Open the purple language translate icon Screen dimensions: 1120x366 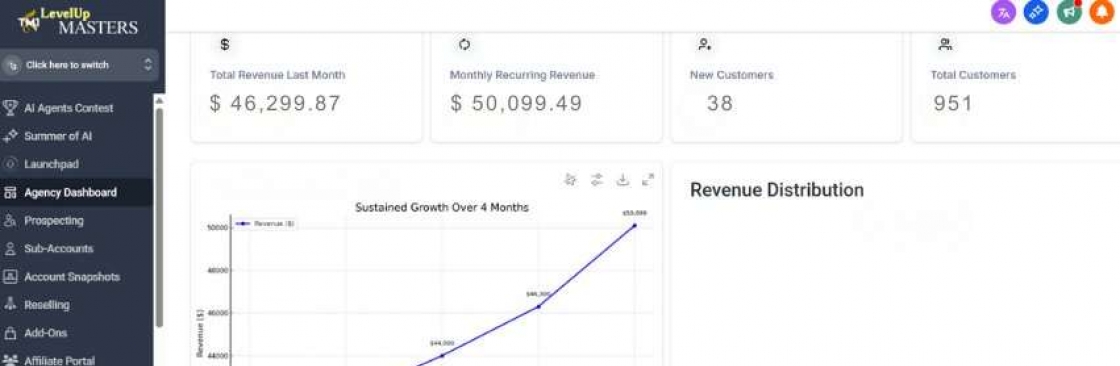[1003, 12]
